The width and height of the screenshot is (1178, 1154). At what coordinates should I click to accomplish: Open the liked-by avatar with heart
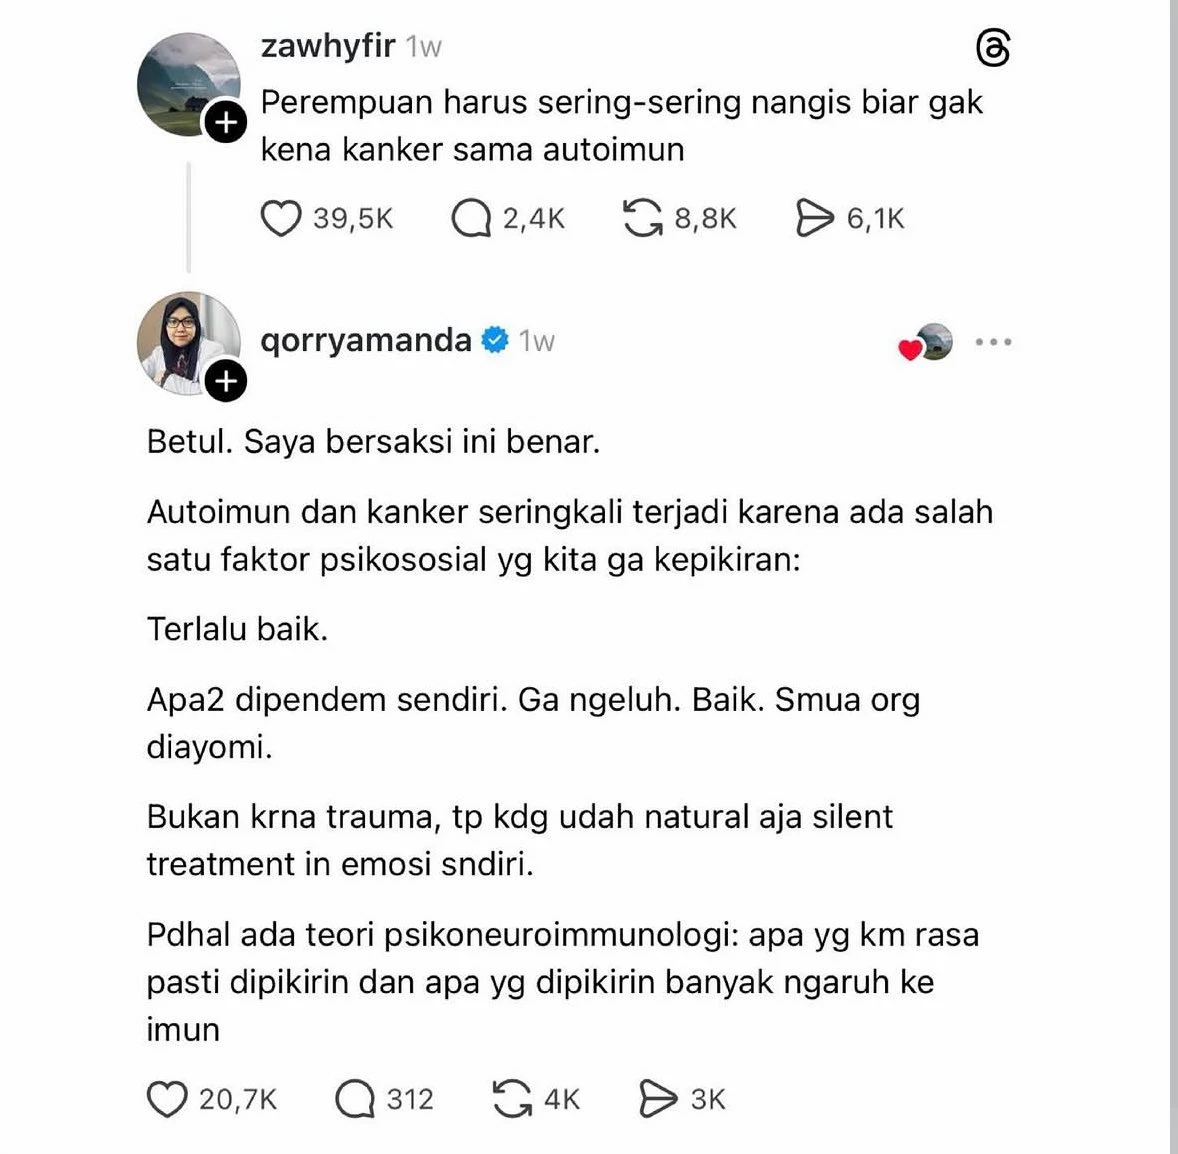926,343
